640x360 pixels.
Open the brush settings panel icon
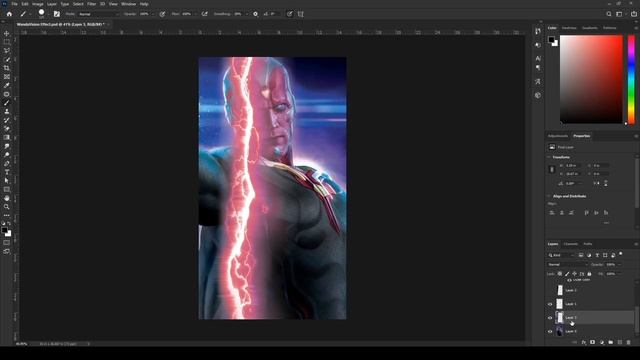tap(57, 14)
